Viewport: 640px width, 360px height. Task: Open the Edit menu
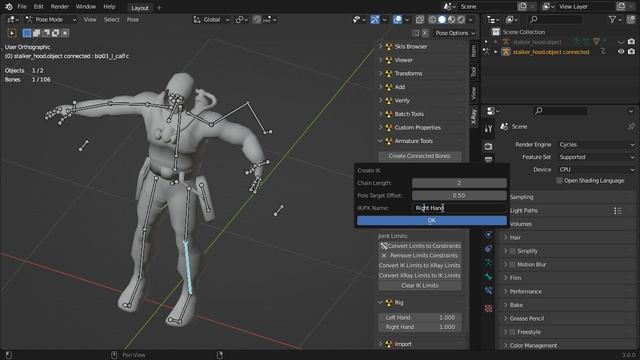[x=38, y=7]
